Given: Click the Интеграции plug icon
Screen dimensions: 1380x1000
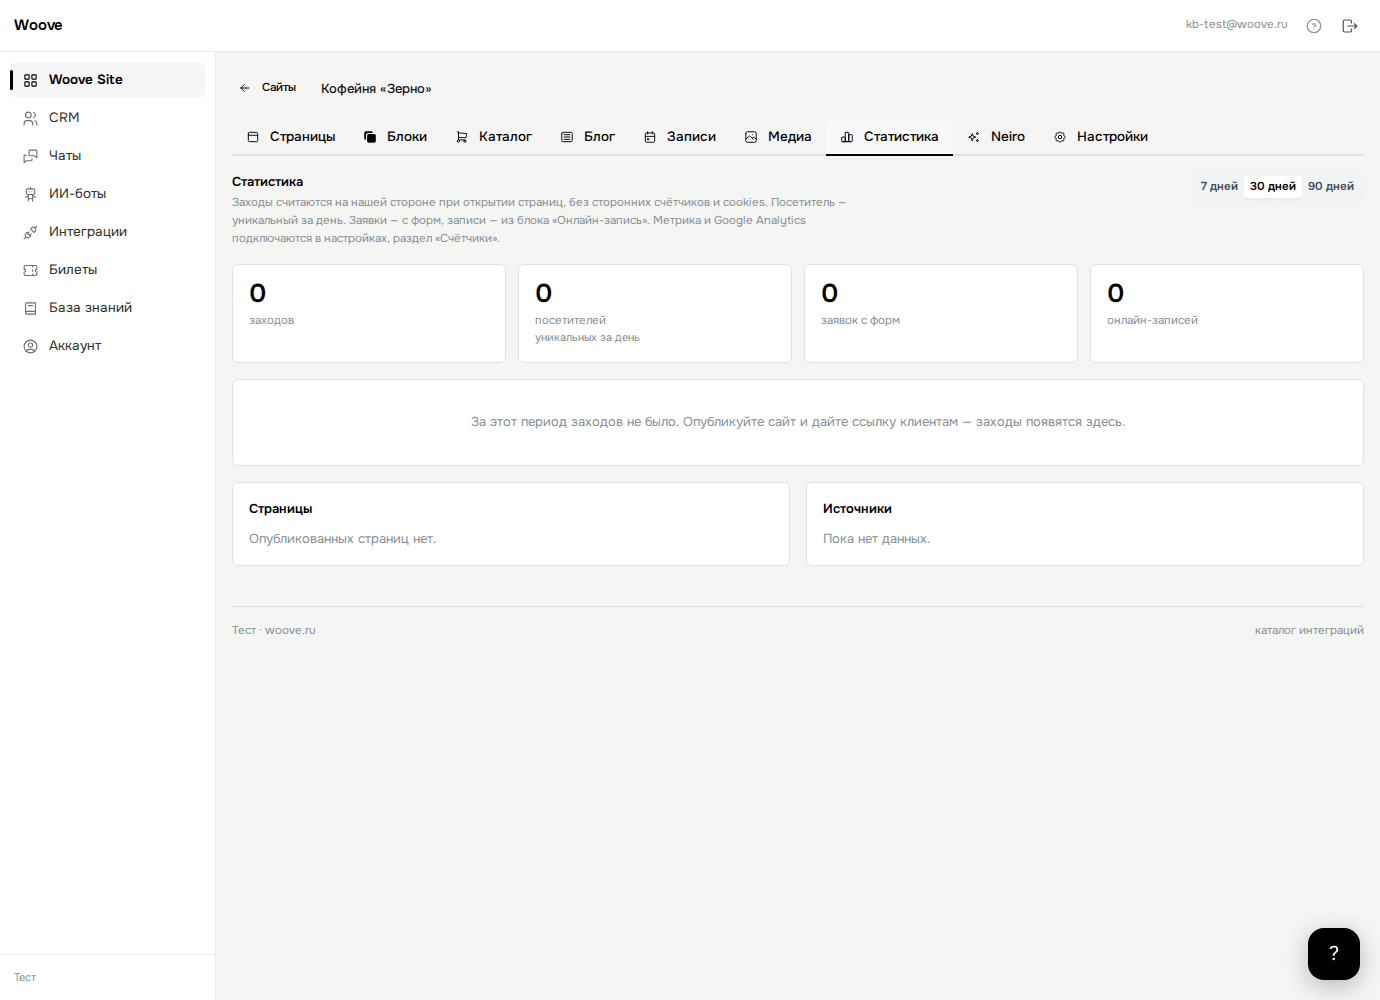Looking at the screenshot, I should 30,232.
